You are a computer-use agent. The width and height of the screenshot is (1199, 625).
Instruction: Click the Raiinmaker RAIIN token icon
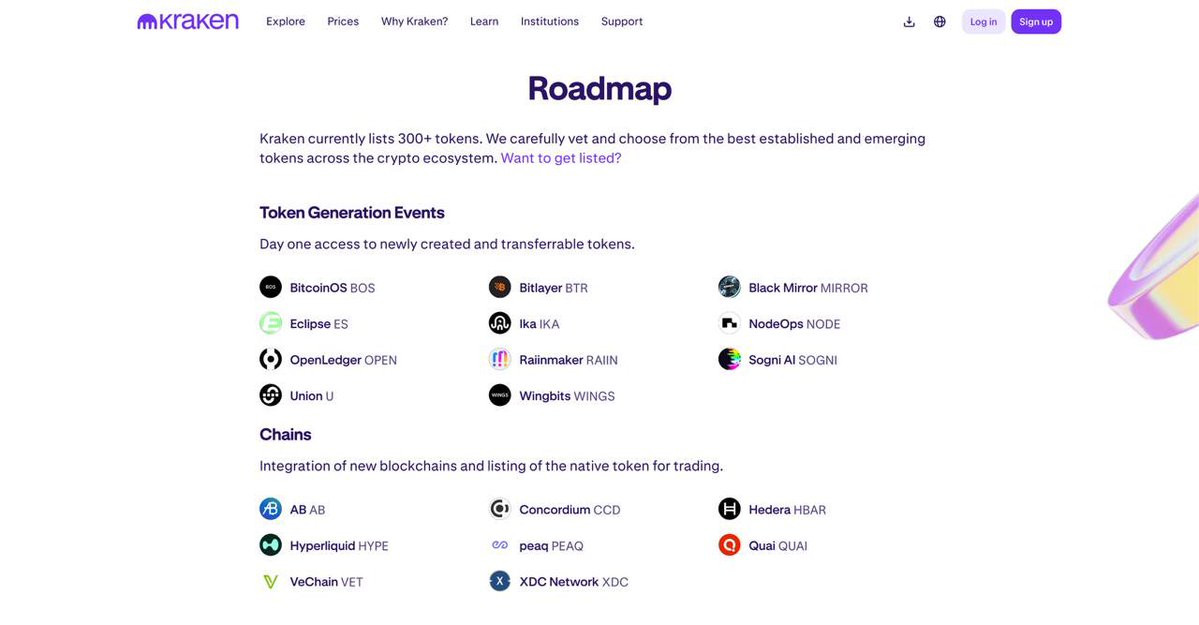[500, 360]
